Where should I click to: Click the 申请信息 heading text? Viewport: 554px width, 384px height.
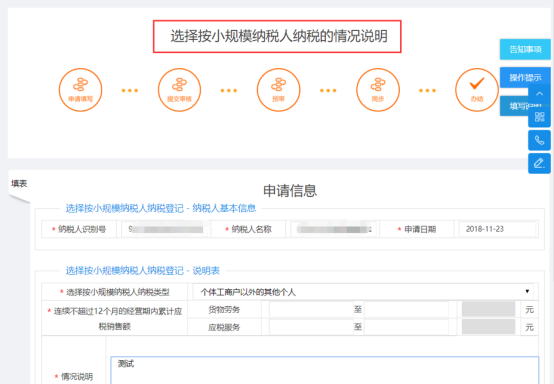(290, 191)
